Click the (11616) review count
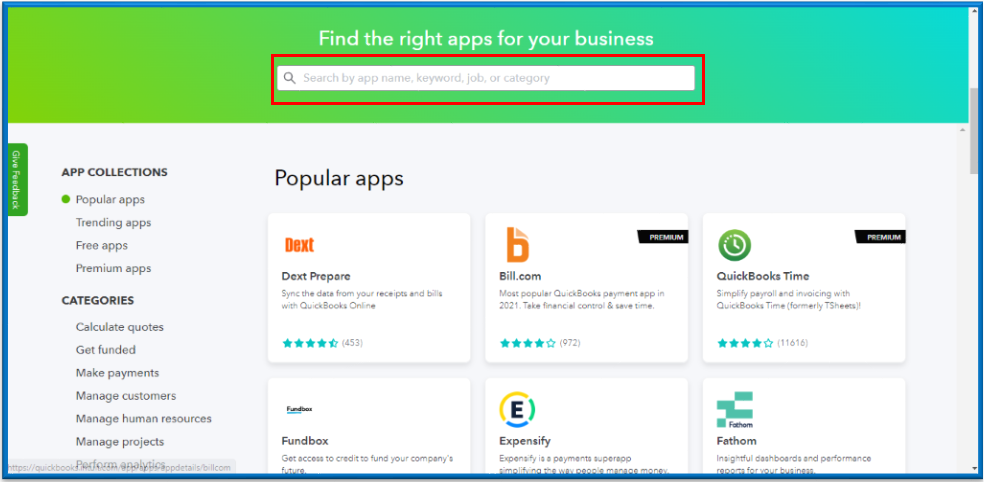 (793, 343)
